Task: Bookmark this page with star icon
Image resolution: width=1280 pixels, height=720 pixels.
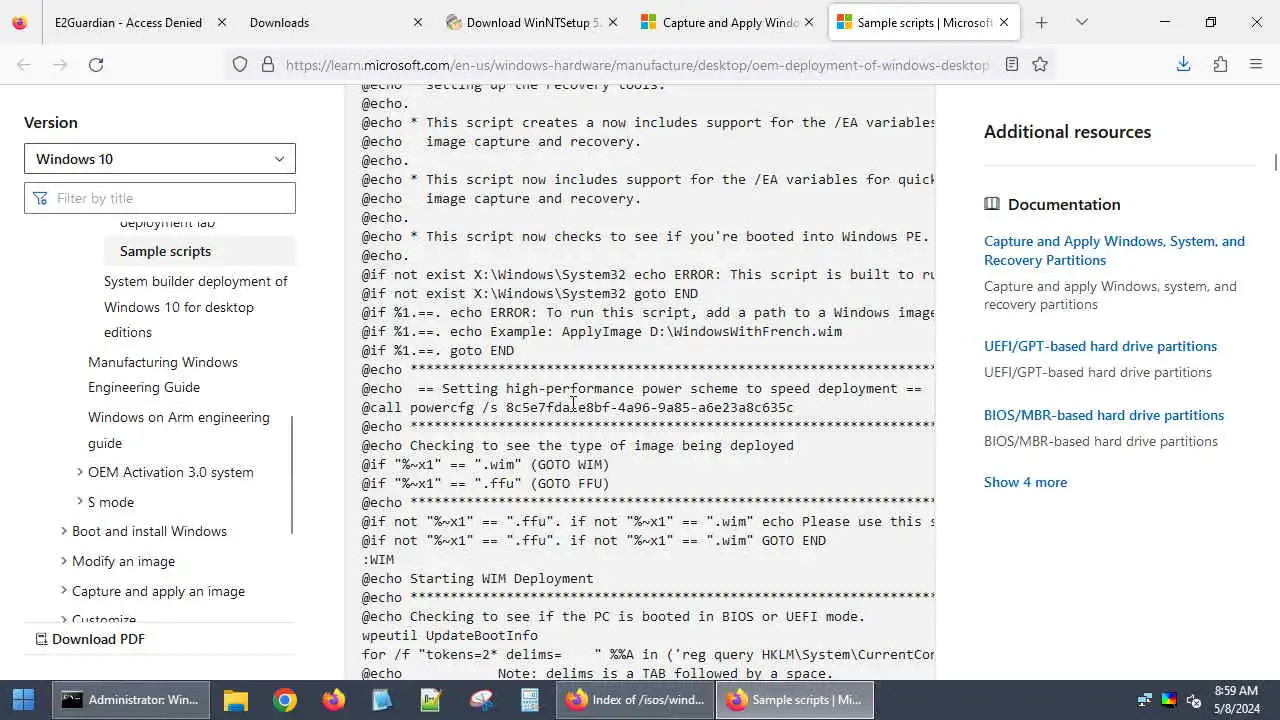Action: tap(1040, 64)
